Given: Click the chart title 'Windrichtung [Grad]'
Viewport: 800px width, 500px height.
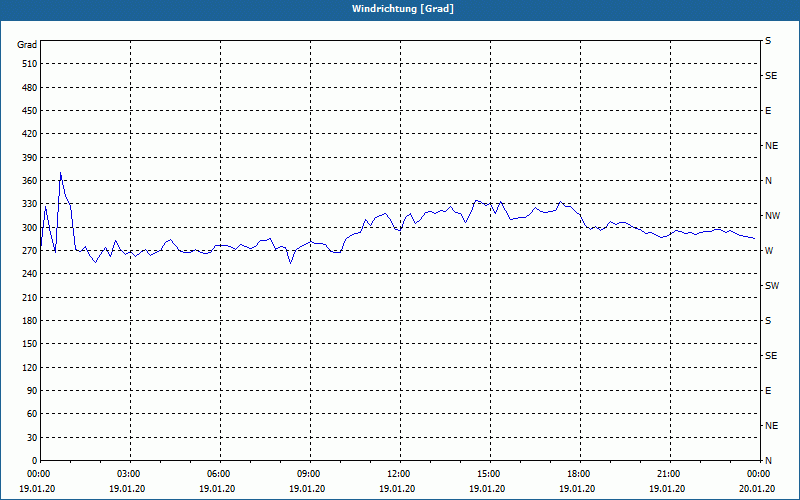Looking at the screenshot, I should pyautogui.click(x=403, y=9).
